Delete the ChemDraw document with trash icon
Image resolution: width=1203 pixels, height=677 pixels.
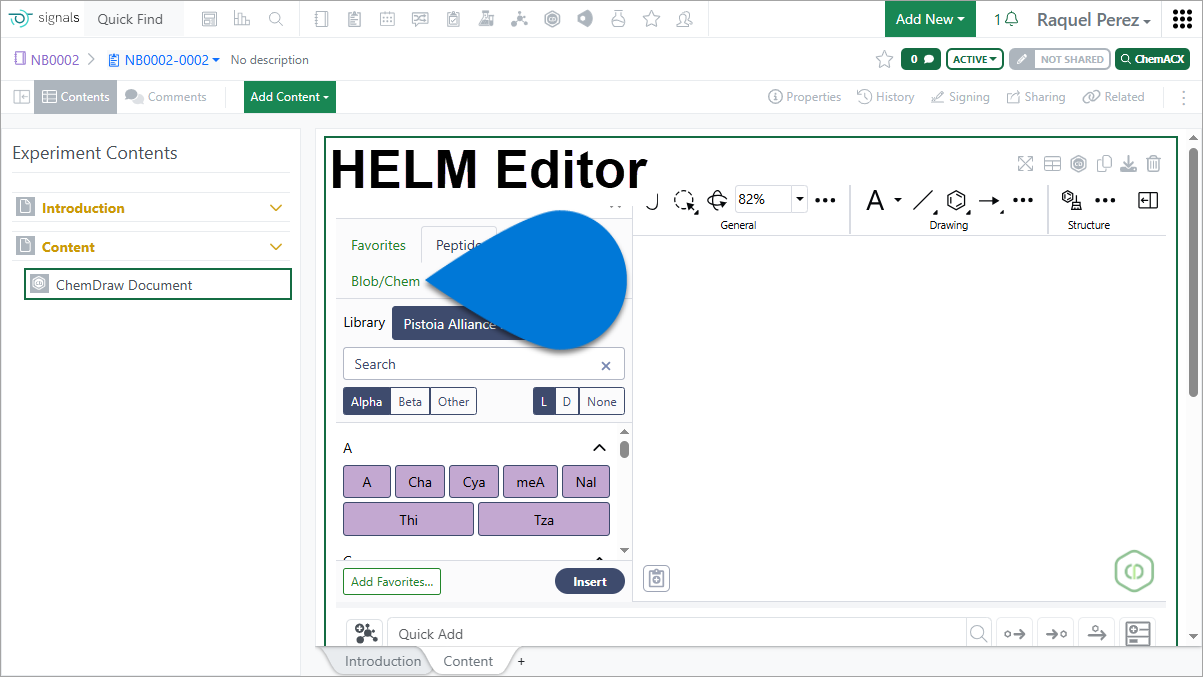(x=1154, y=164)
